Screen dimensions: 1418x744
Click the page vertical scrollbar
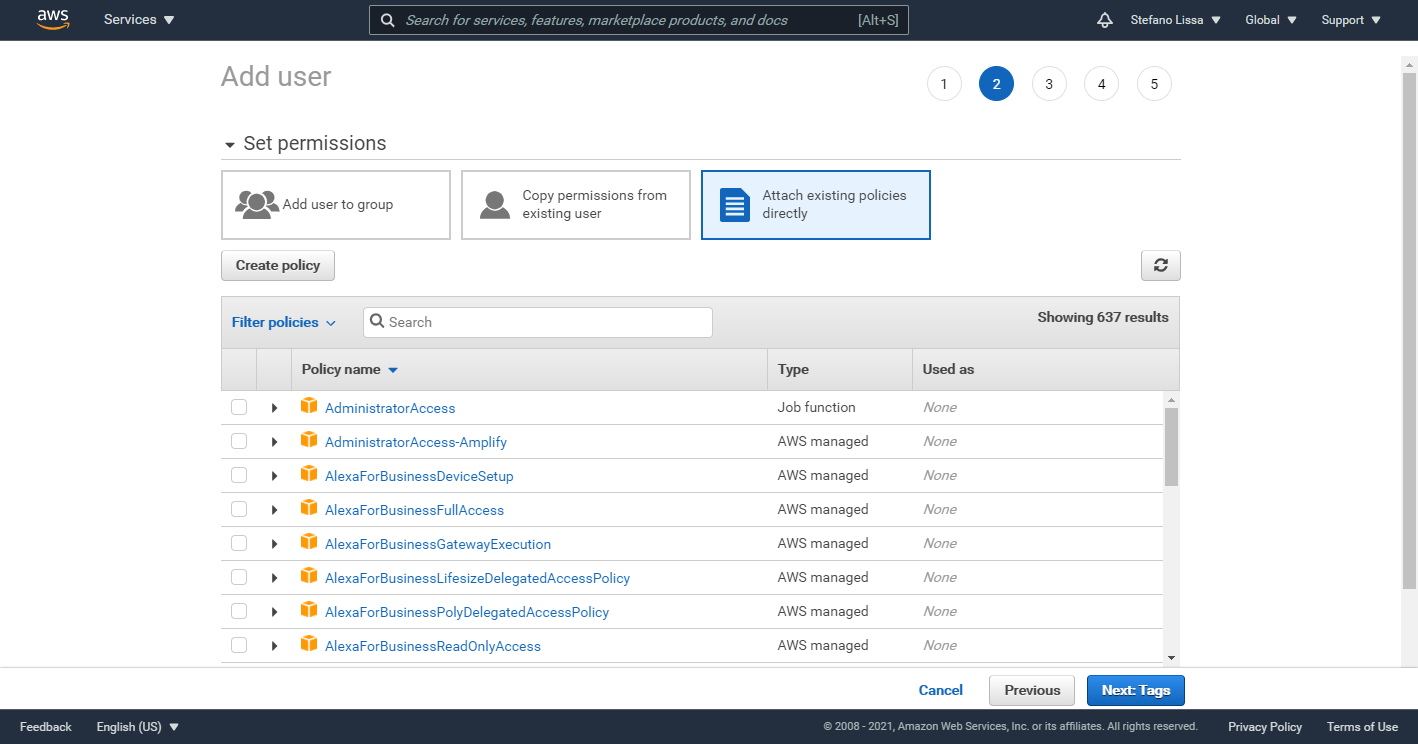(1410, 330)
